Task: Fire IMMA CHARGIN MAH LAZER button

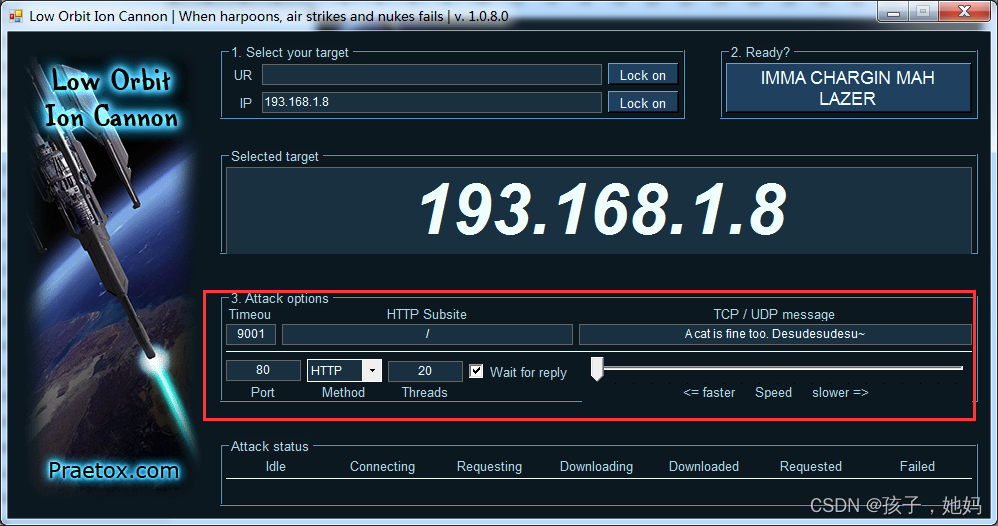Action: 848,88
